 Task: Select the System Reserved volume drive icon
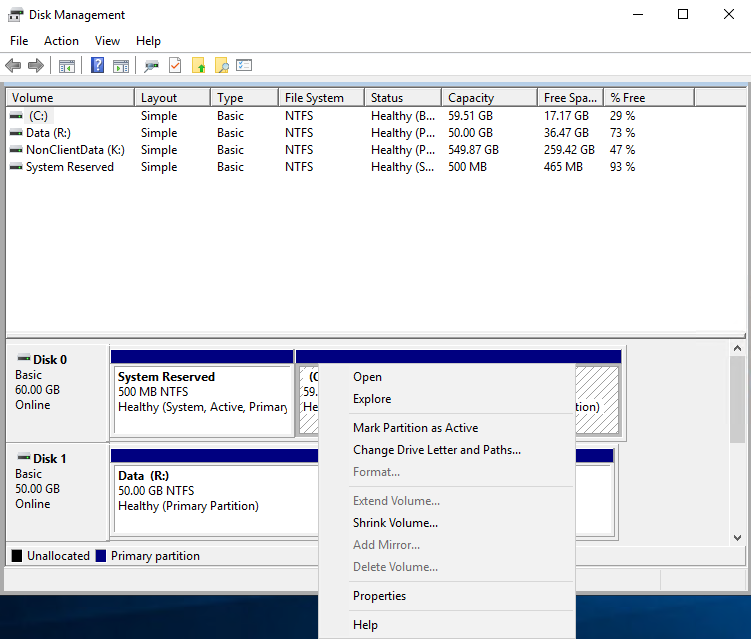(16, 167)
